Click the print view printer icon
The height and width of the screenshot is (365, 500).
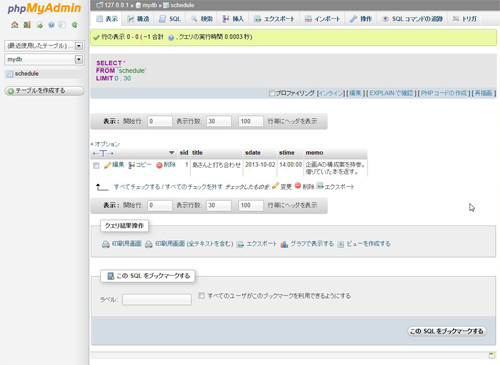point(106,244)
